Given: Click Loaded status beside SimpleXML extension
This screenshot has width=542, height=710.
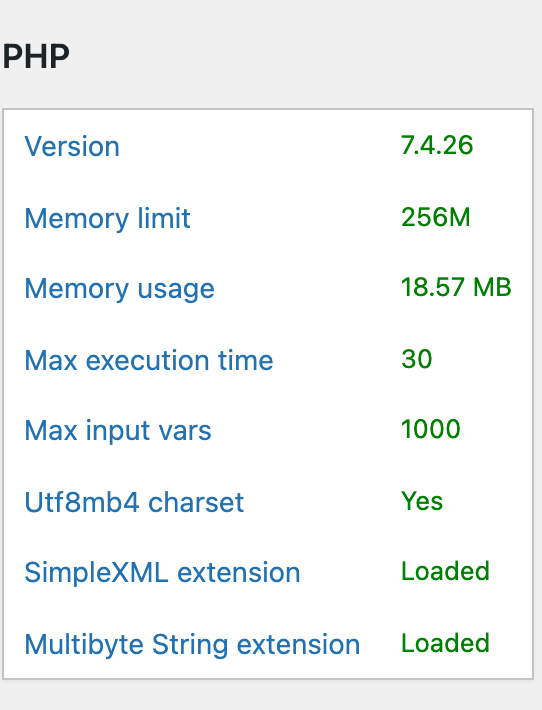Looking at the screenshot, I should click(446, 571).
